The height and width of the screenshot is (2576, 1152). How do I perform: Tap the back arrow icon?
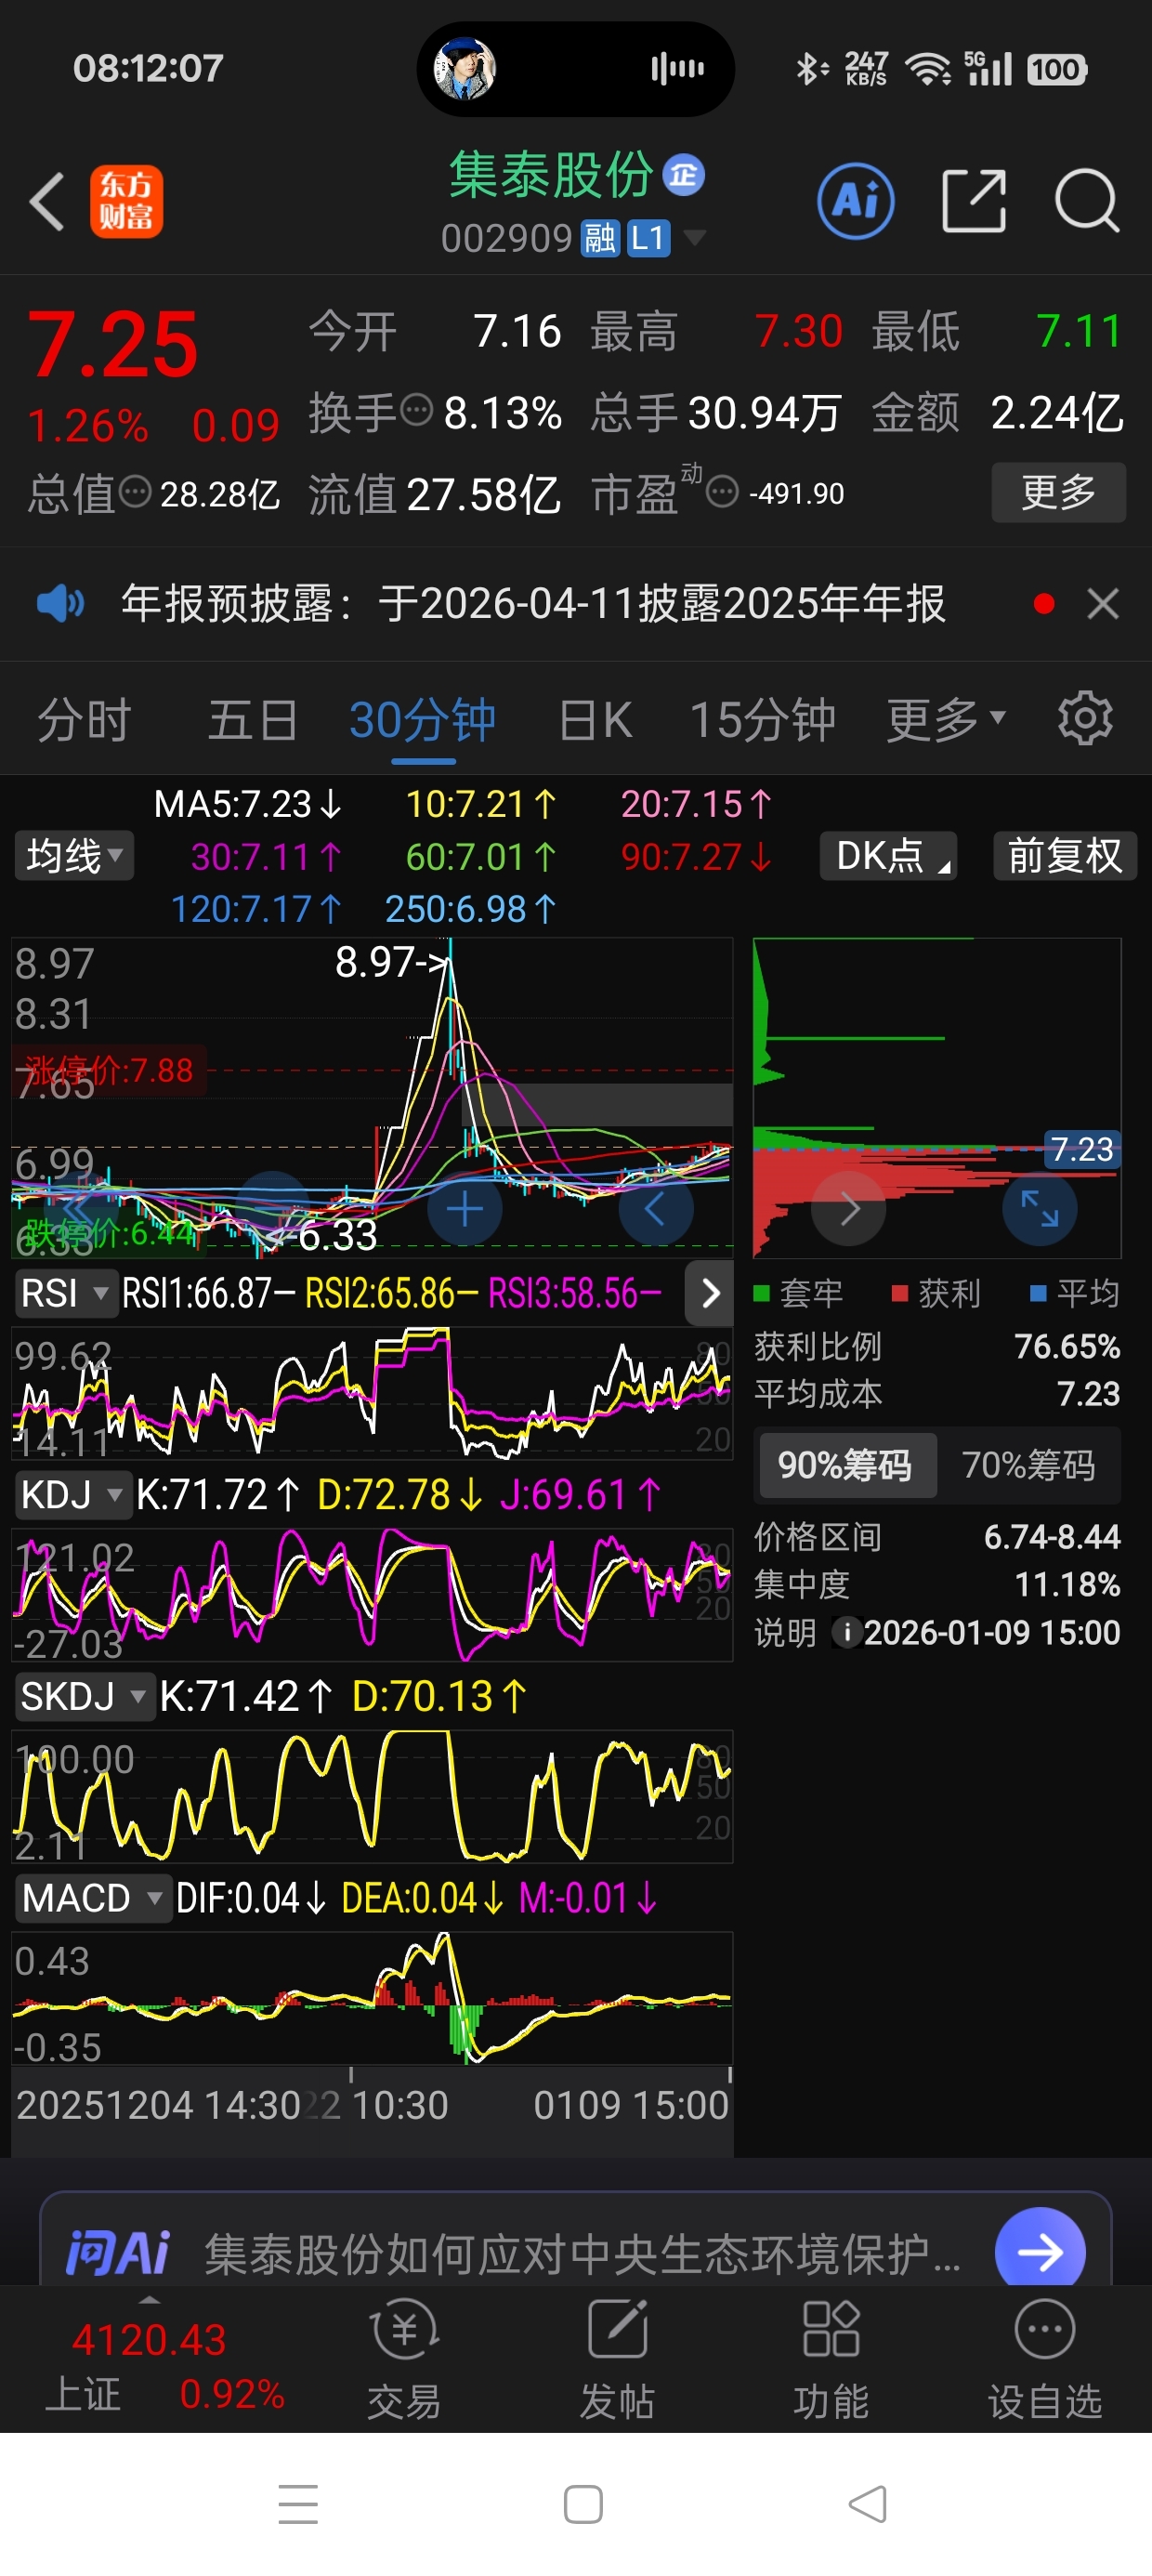[47, 202]
